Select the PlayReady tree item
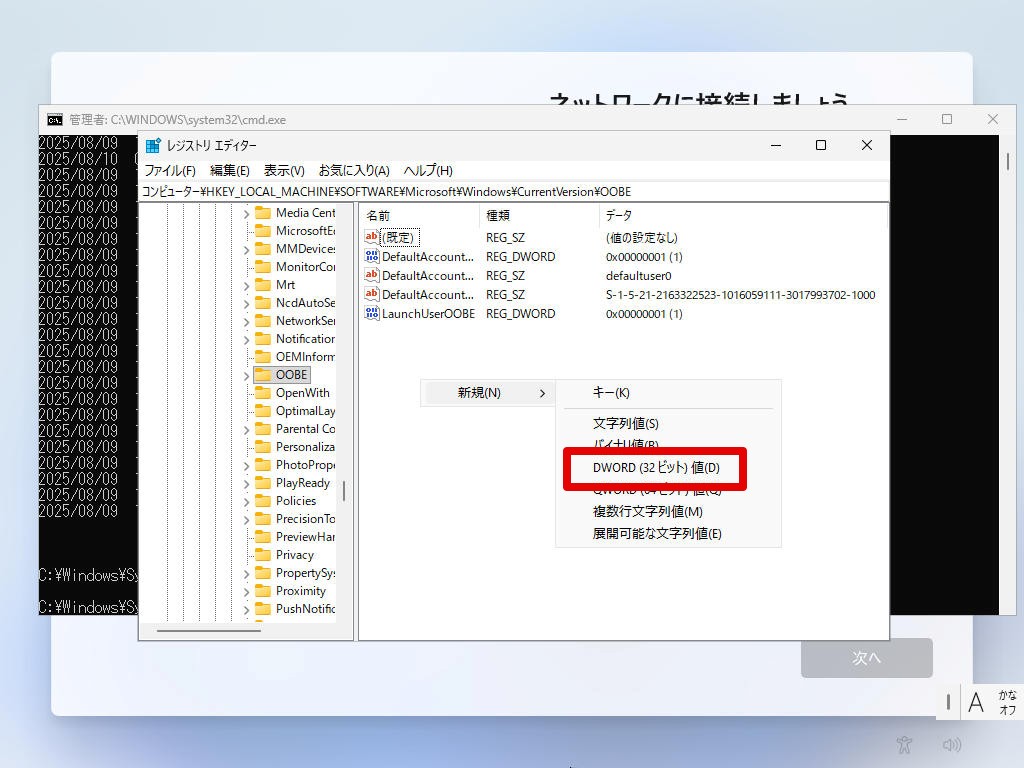The height and width of the screenshot is (768, 1024). (302, 483)
